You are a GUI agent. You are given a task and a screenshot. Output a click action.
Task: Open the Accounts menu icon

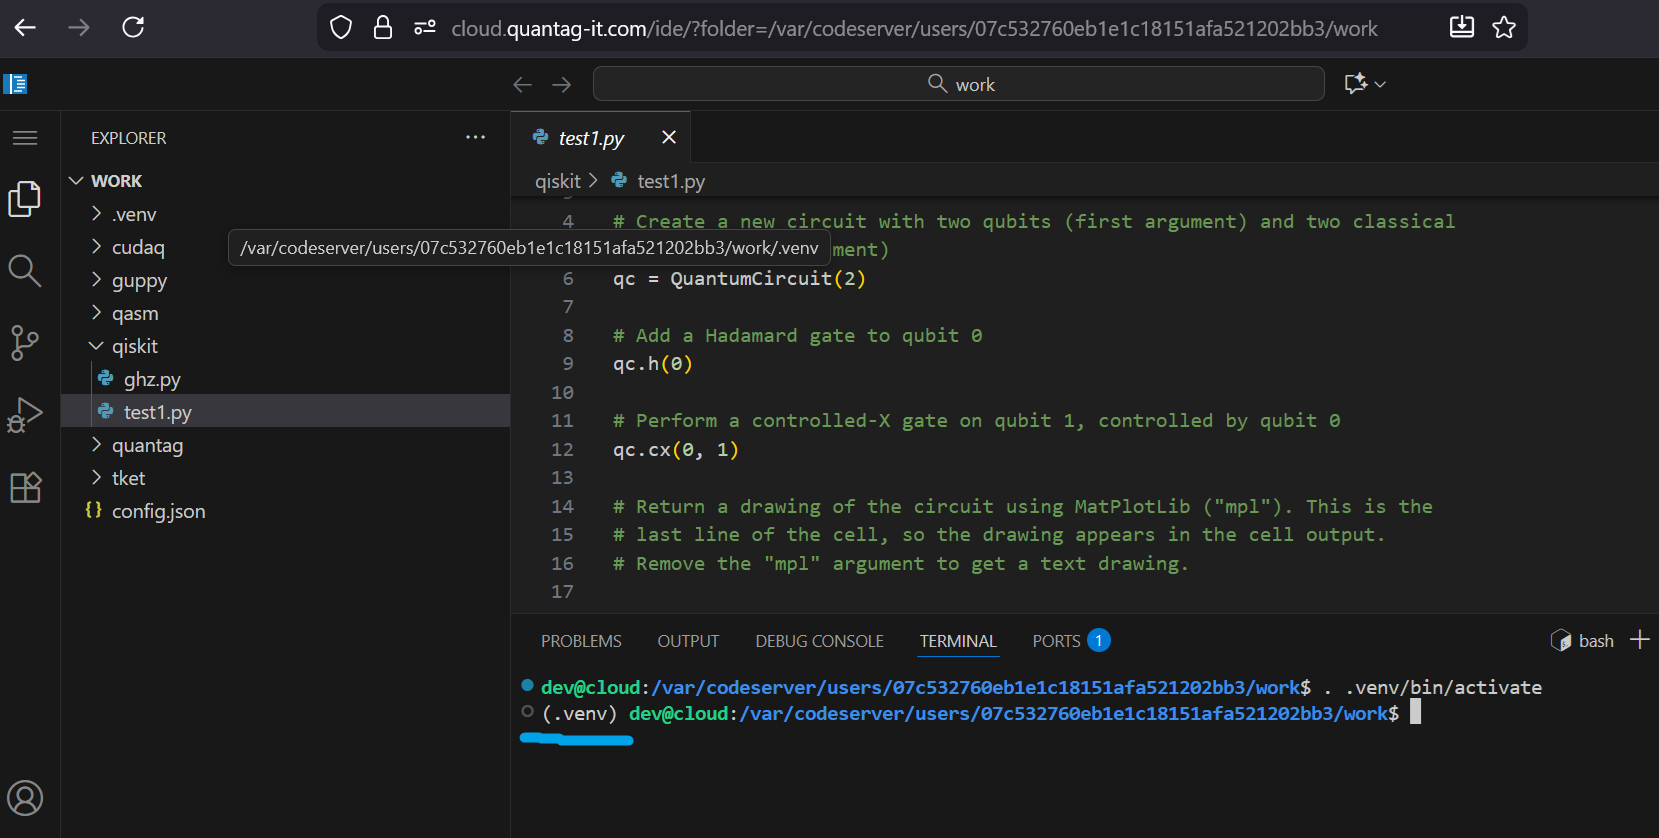[x=25, y=798]
